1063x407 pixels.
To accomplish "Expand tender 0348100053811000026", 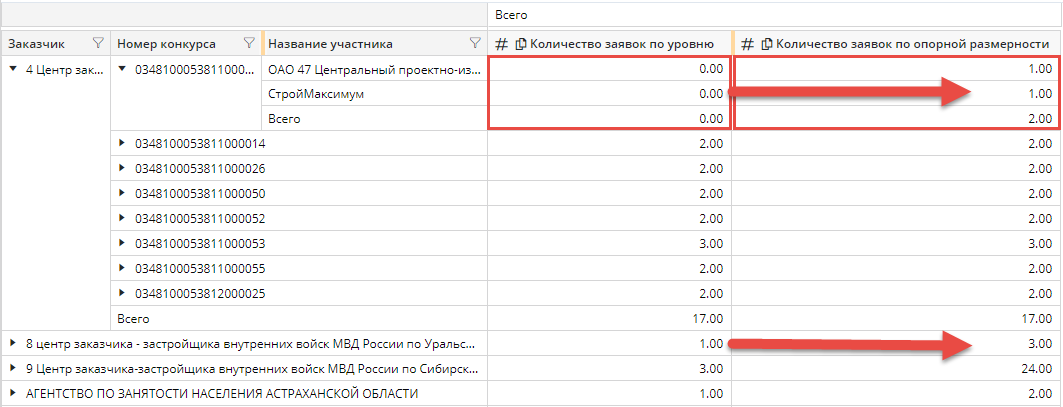I will click(123, 169).
